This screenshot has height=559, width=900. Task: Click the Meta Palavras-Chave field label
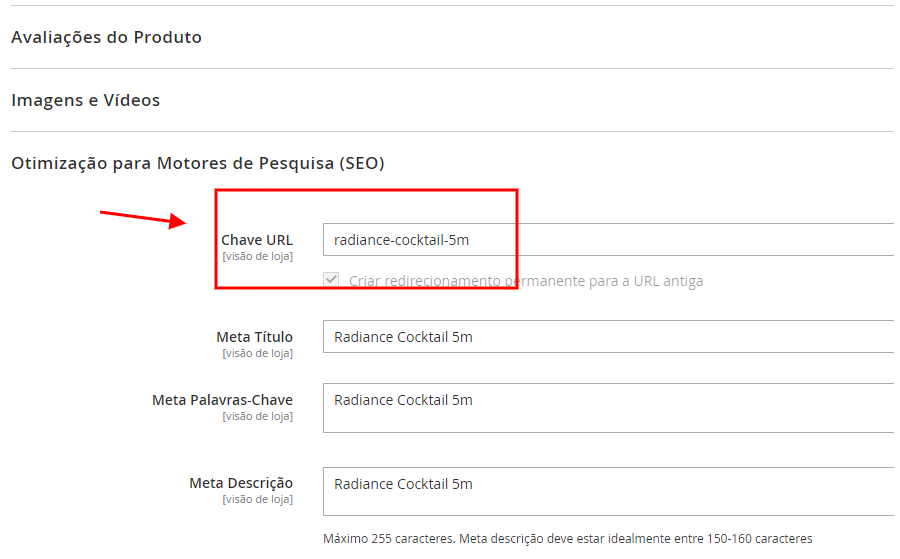222,400
